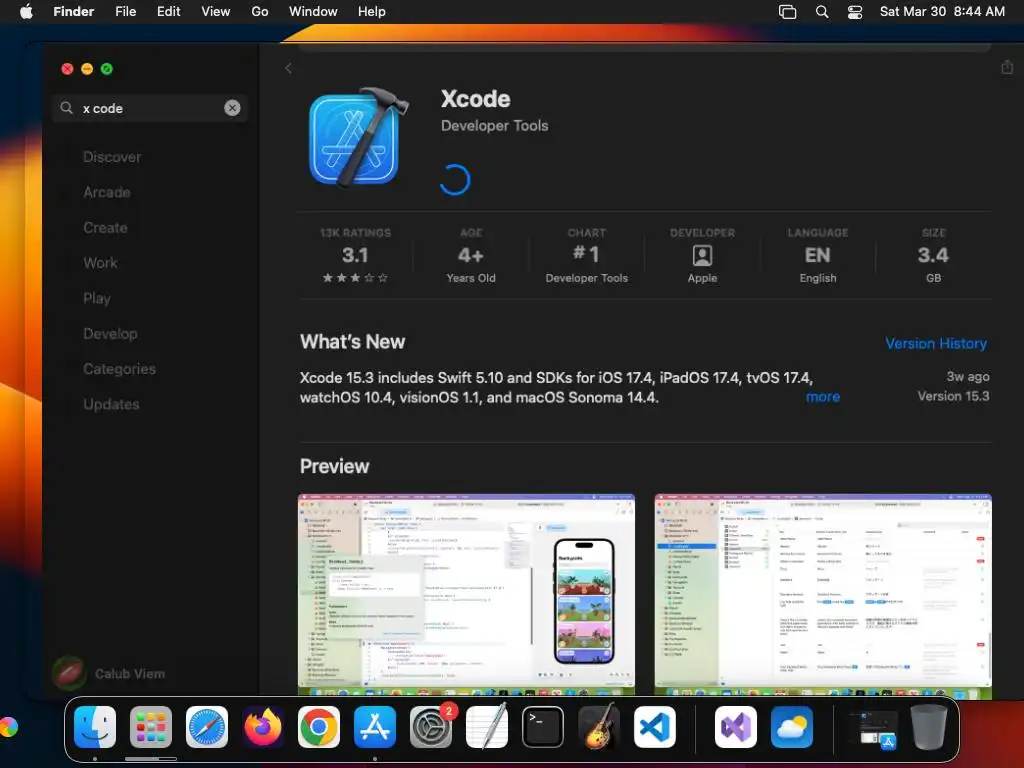The height and width of the screenshot is (768, 1024).
Task: Click the #1 Developer Tools chart block
Action: (x=586, y=255)
